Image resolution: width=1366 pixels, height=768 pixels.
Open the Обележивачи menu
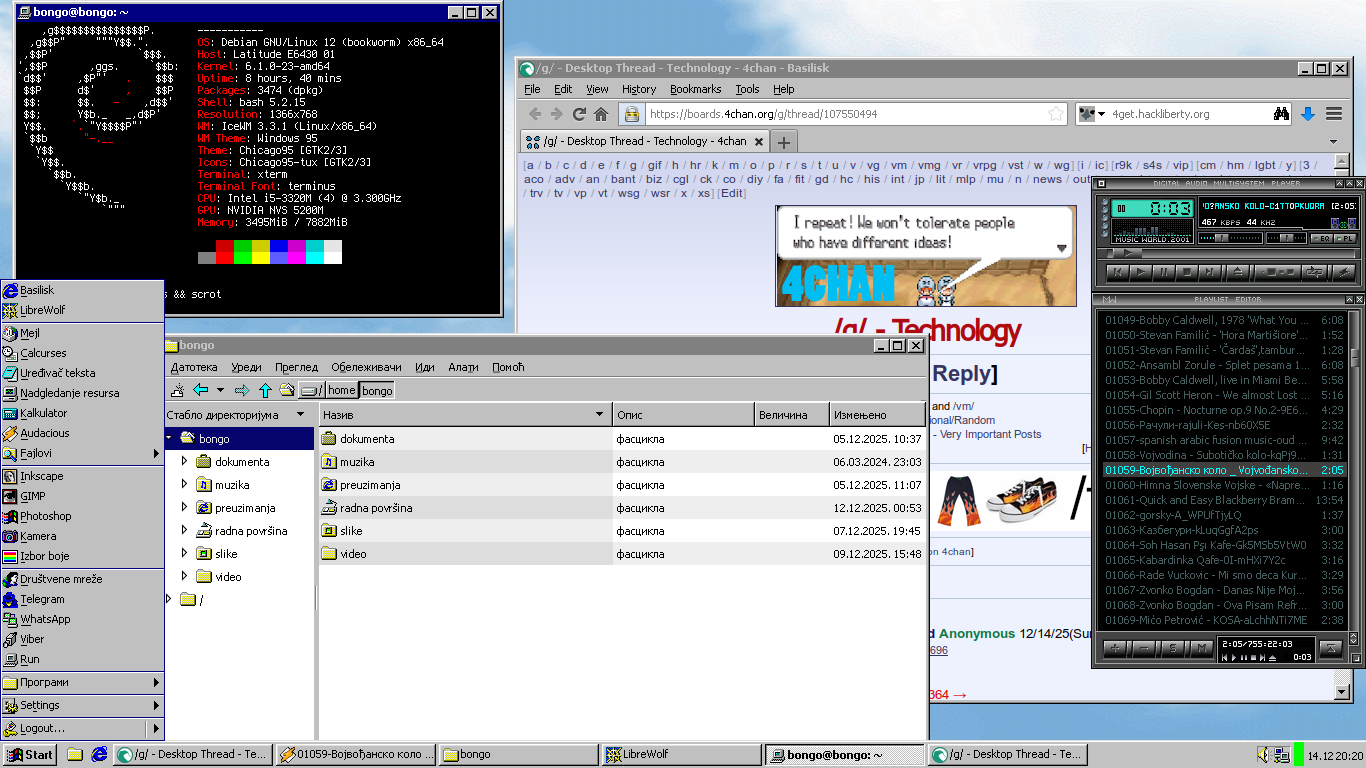coord(366,367)
